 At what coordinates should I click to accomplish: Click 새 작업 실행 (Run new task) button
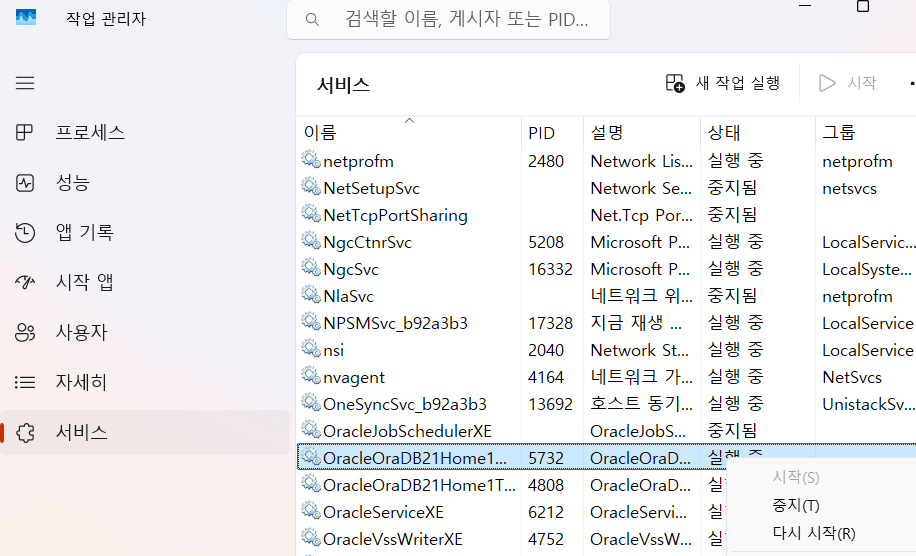click(x=723, y=83)
